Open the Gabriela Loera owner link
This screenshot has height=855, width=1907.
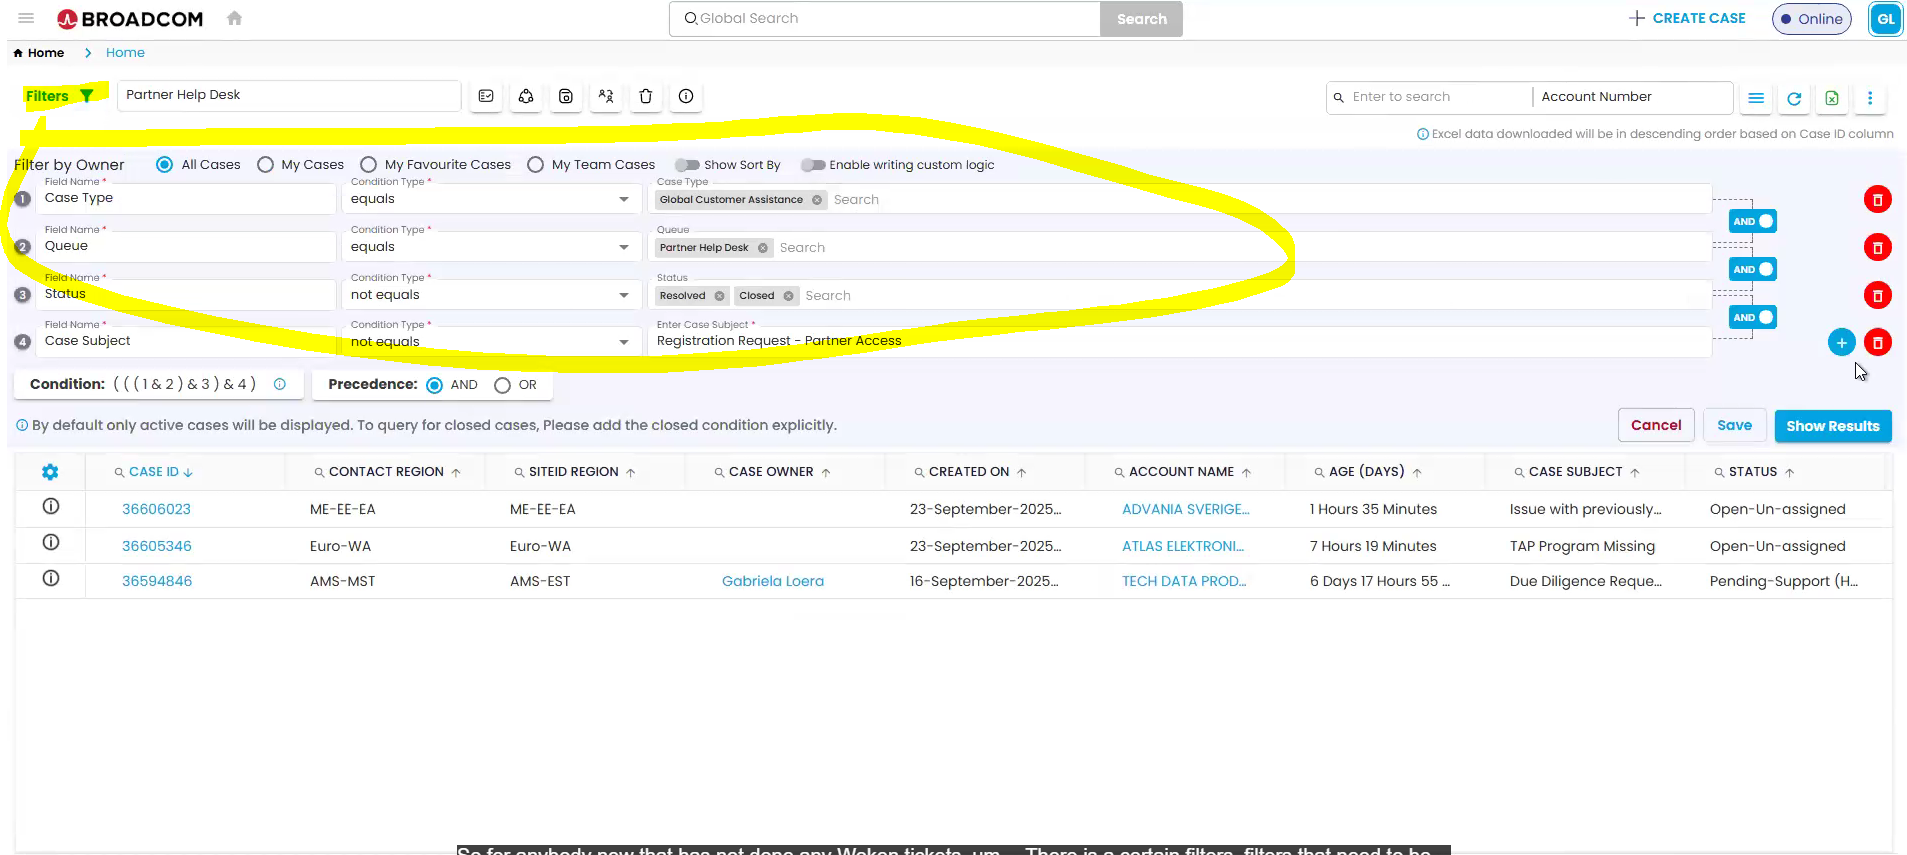[x=773, y=581]
